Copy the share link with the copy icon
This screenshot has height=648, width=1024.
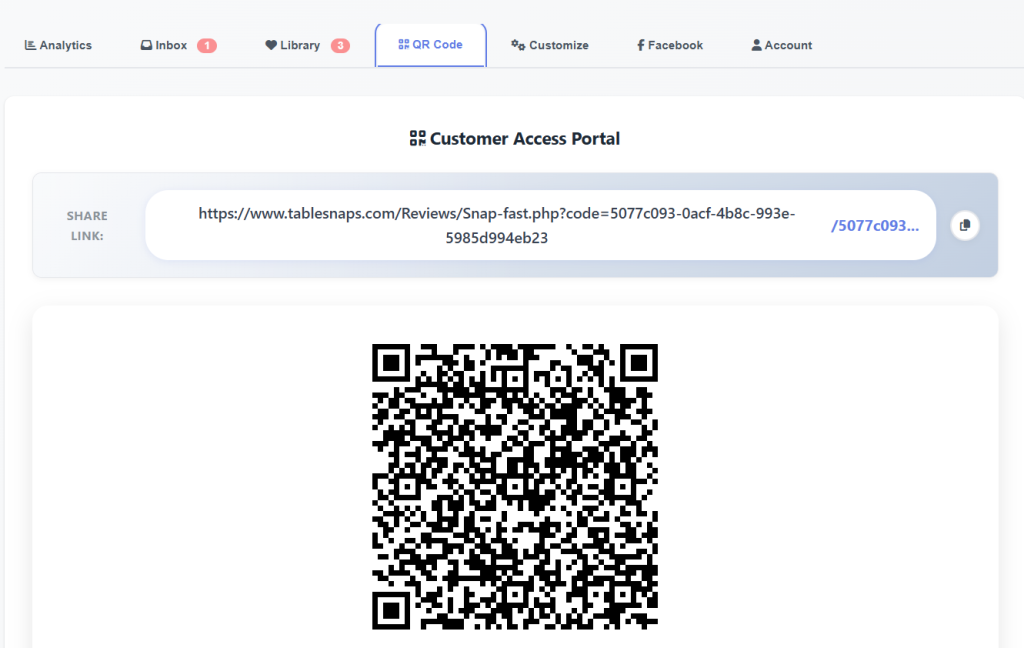(965, 225)
